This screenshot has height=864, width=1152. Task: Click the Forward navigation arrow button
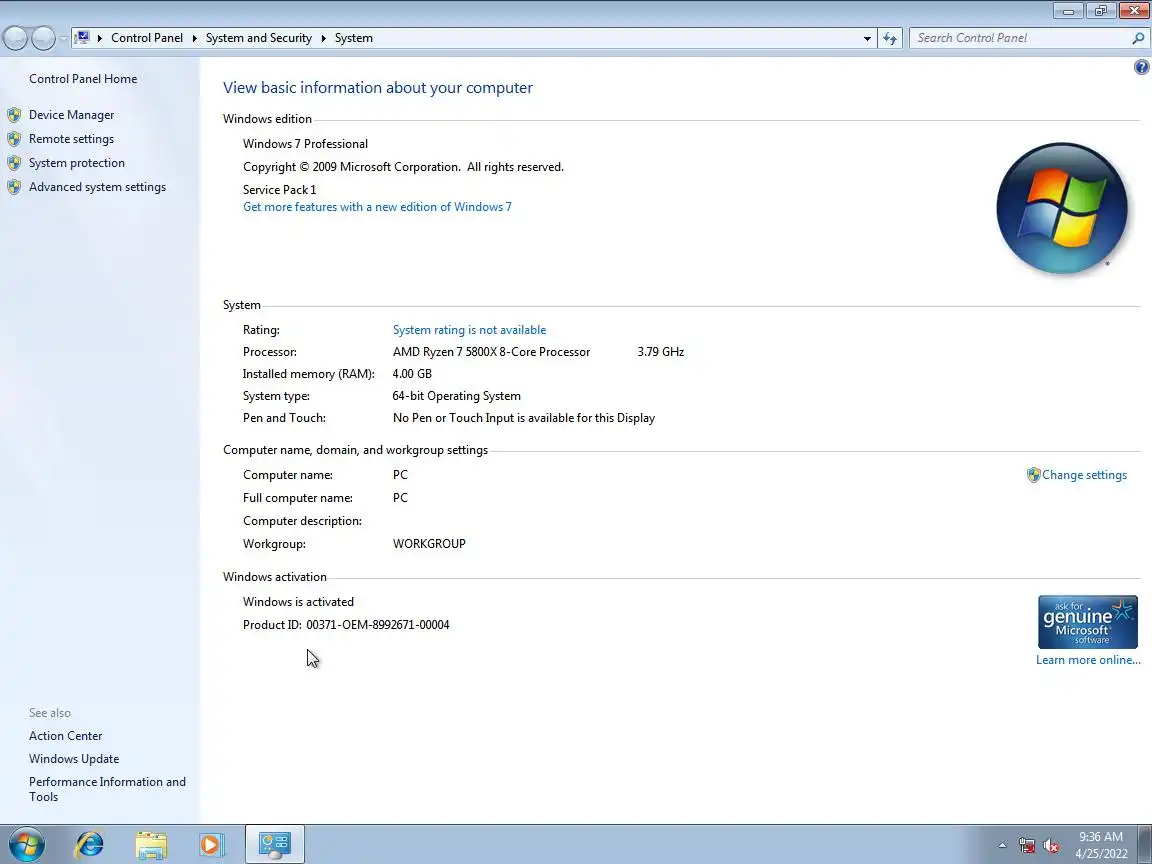tap(43, 38)
